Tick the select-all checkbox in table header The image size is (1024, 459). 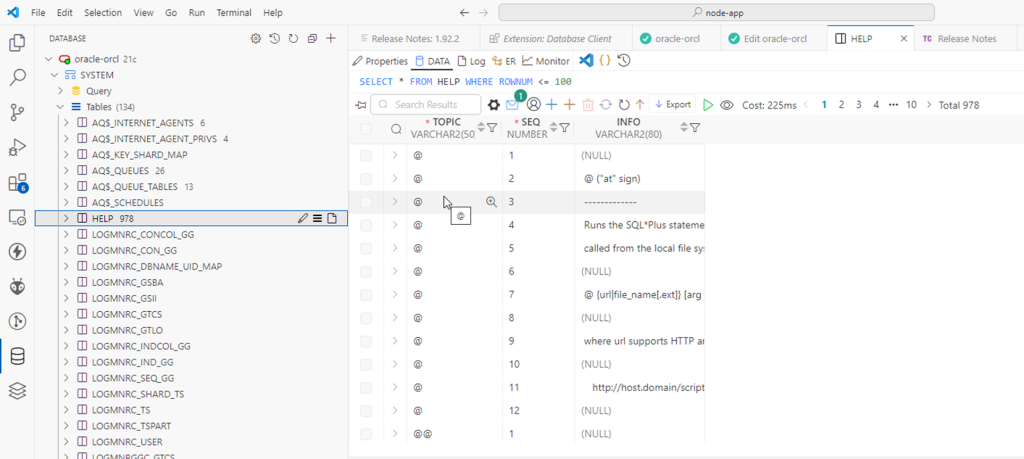point(366,128)
